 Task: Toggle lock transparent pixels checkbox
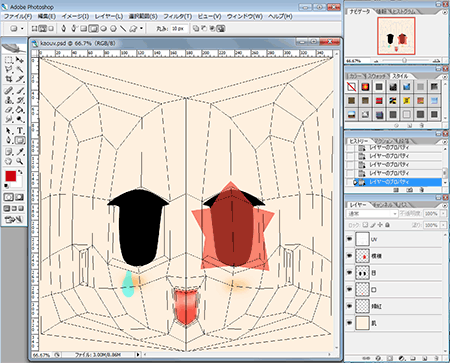[x=366, y=225]
